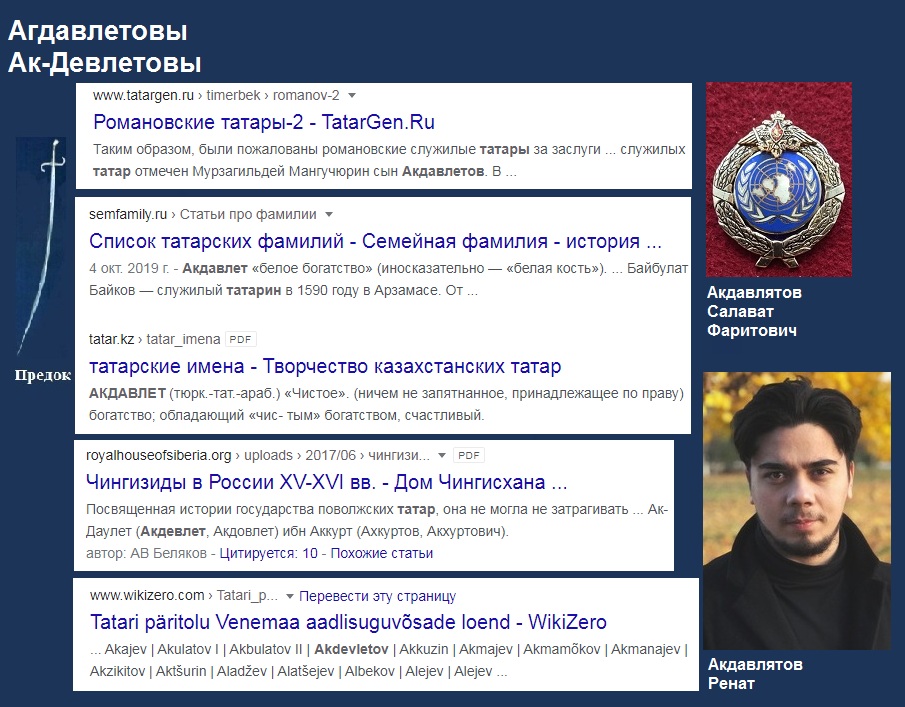Viewport: 905px width, 707px height.
Task: Click the portrait photo labeled Акдавлятов Ренат
Action: point(796,511)
